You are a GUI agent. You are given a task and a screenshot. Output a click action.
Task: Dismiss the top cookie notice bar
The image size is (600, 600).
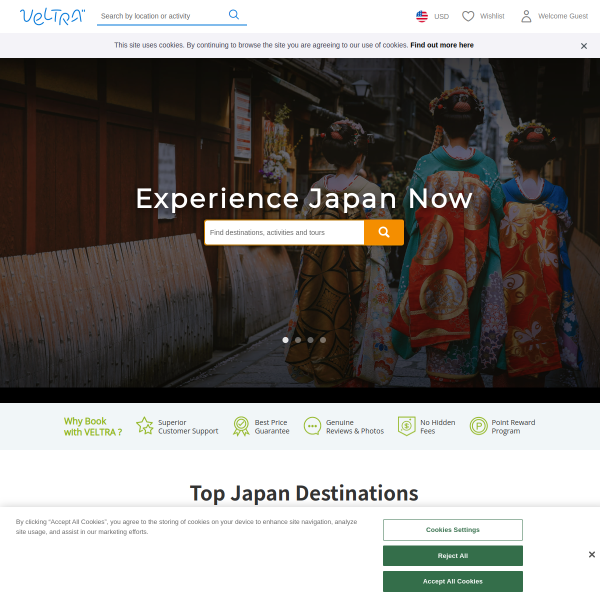point(584,46)
